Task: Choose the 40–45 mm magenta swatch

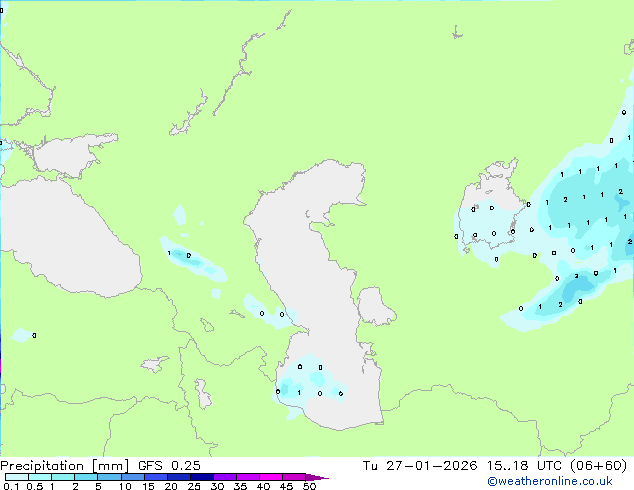Action: pyautogui.click(x=271, y=477)
